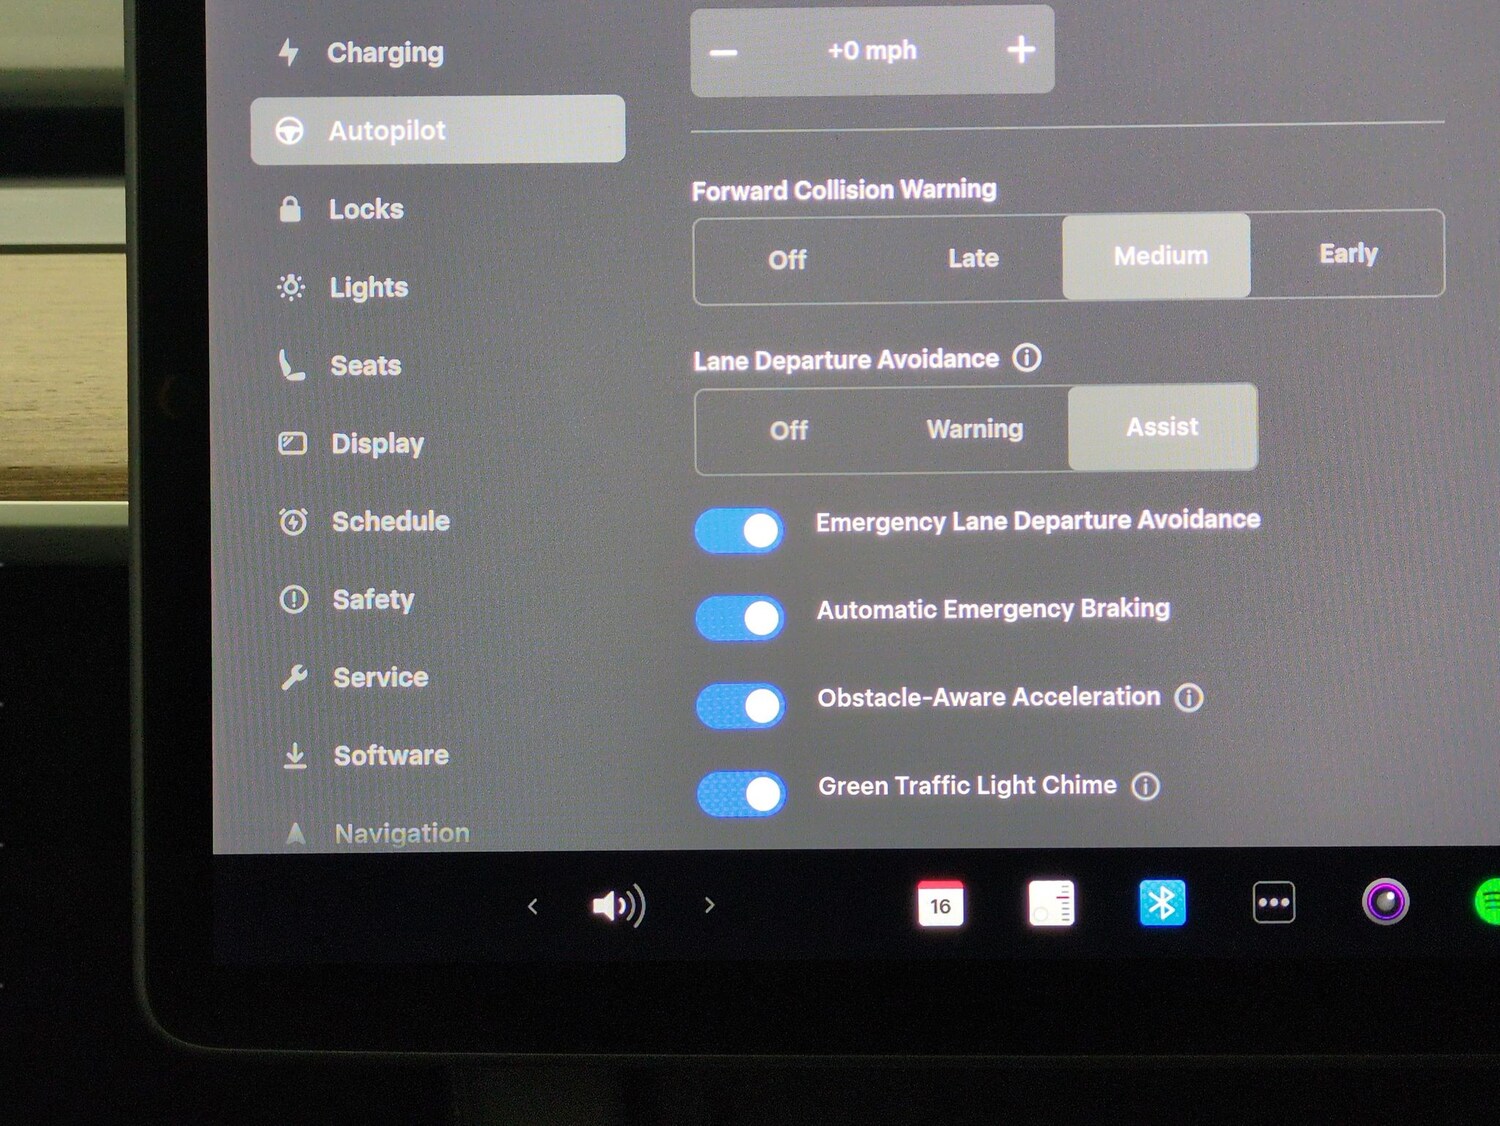Open the app launcher ellipsis icon
Screen dimensions: 1500x1126
[x=1273, y=902]
